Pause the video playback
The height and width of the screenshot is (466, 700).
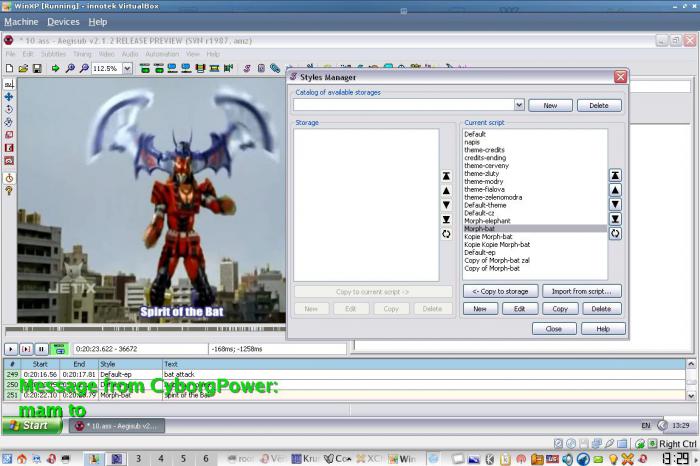pos(41,349)
